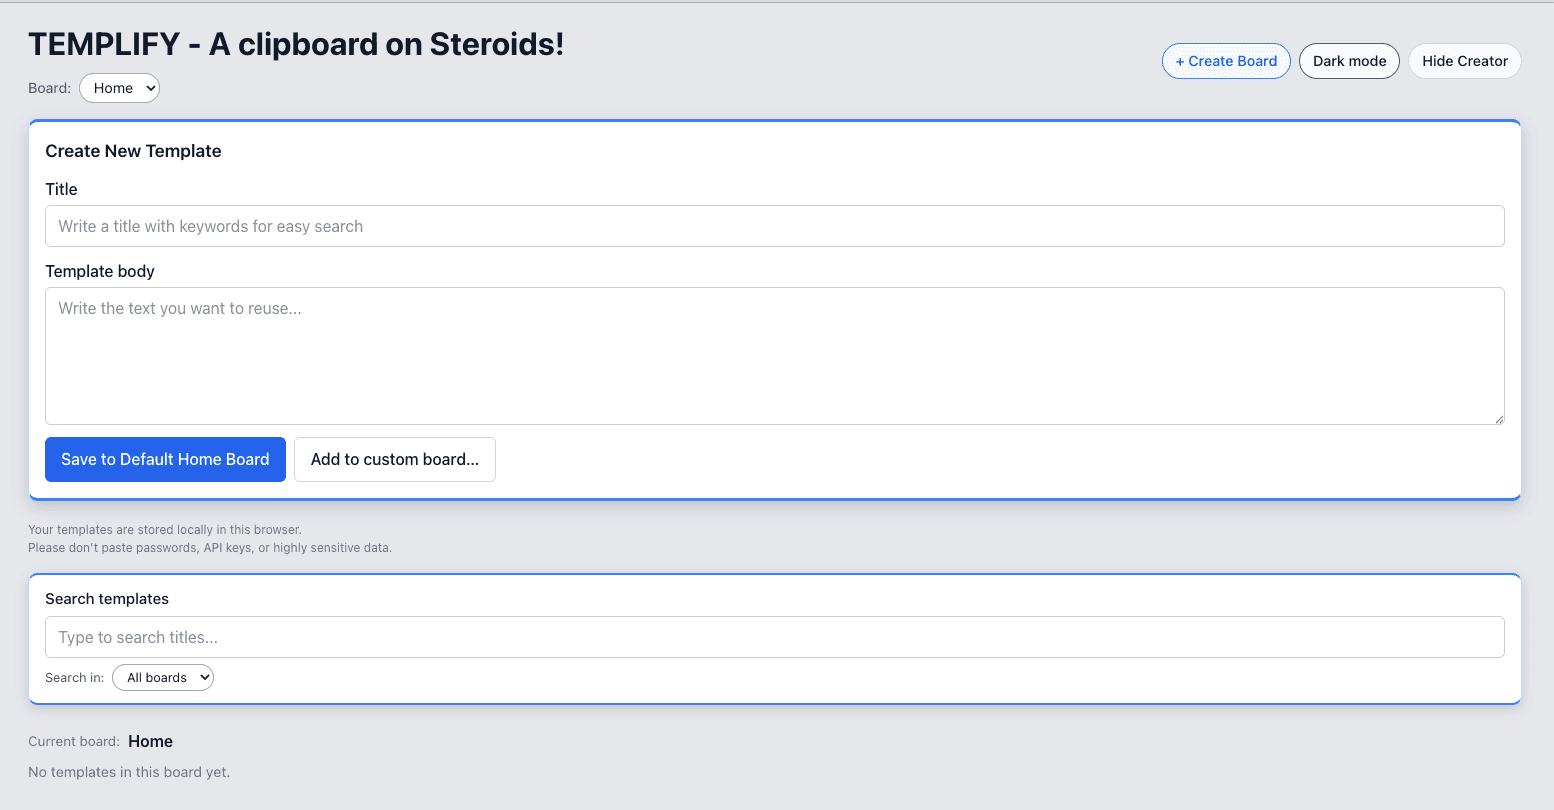Click the current board name "Home"
Viewport: 1554px width, 810px height.
pos(151,741)
